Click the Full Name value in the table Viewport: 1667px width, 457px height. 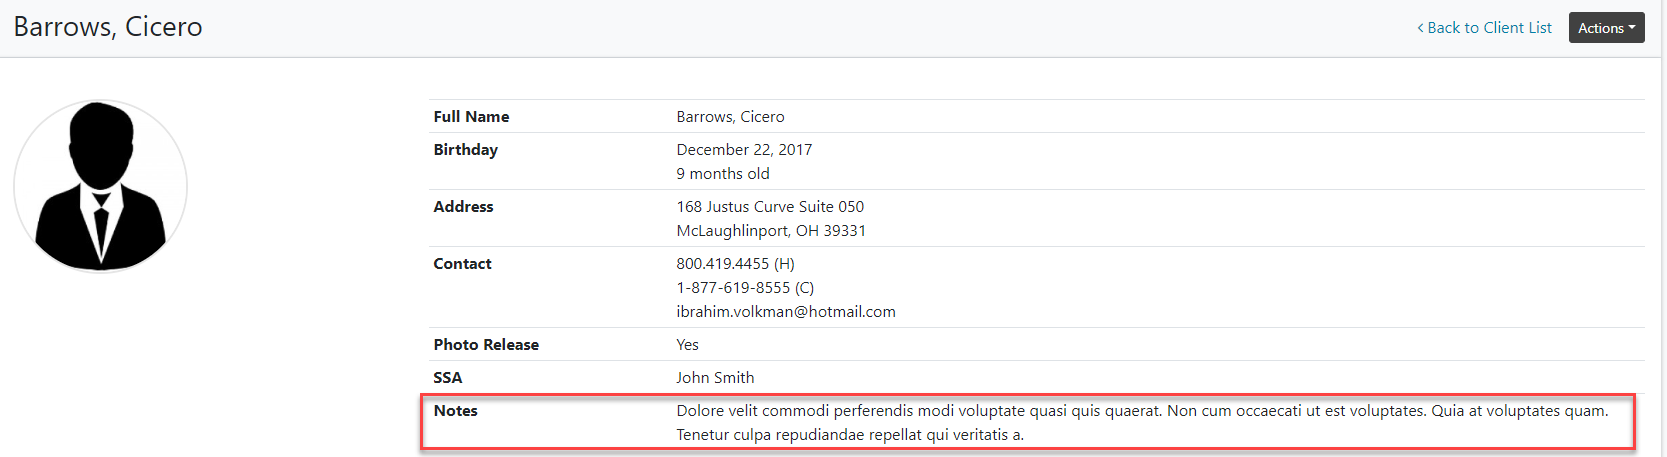click(730, 117)
